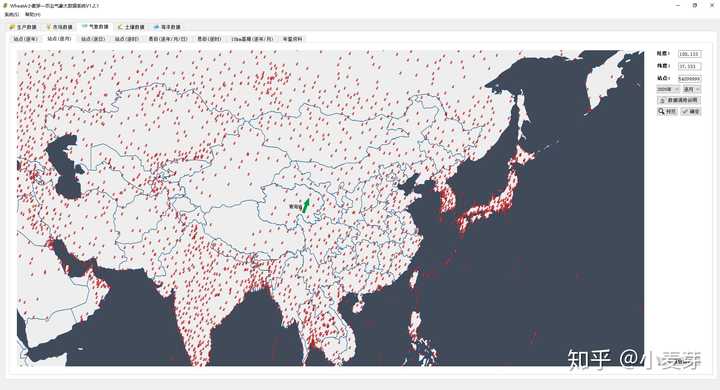Switch to the 站点(逐年) sub-tab

26,39
